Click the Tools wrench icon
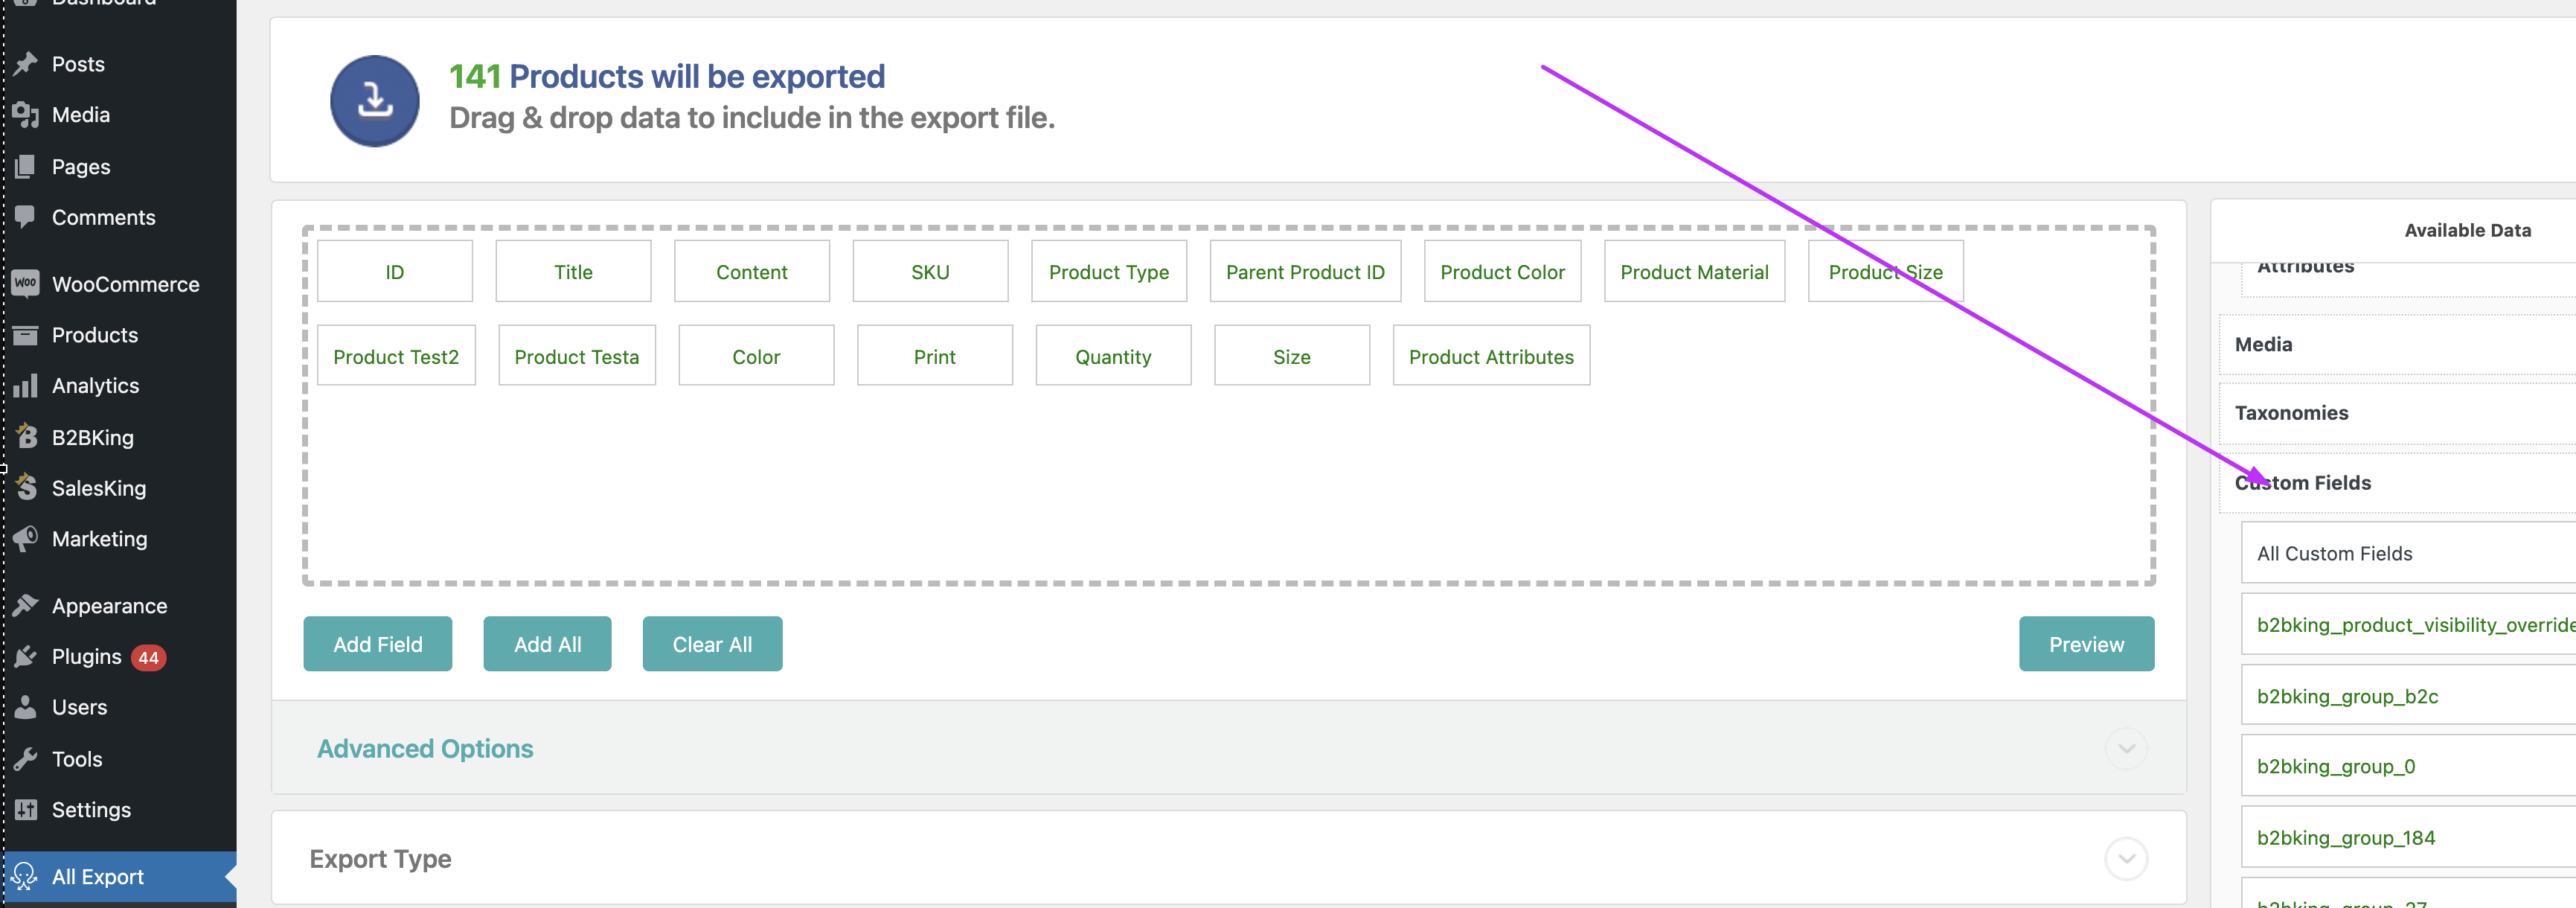The width and height of the screenshot is (2576, 908). [26, 759]
